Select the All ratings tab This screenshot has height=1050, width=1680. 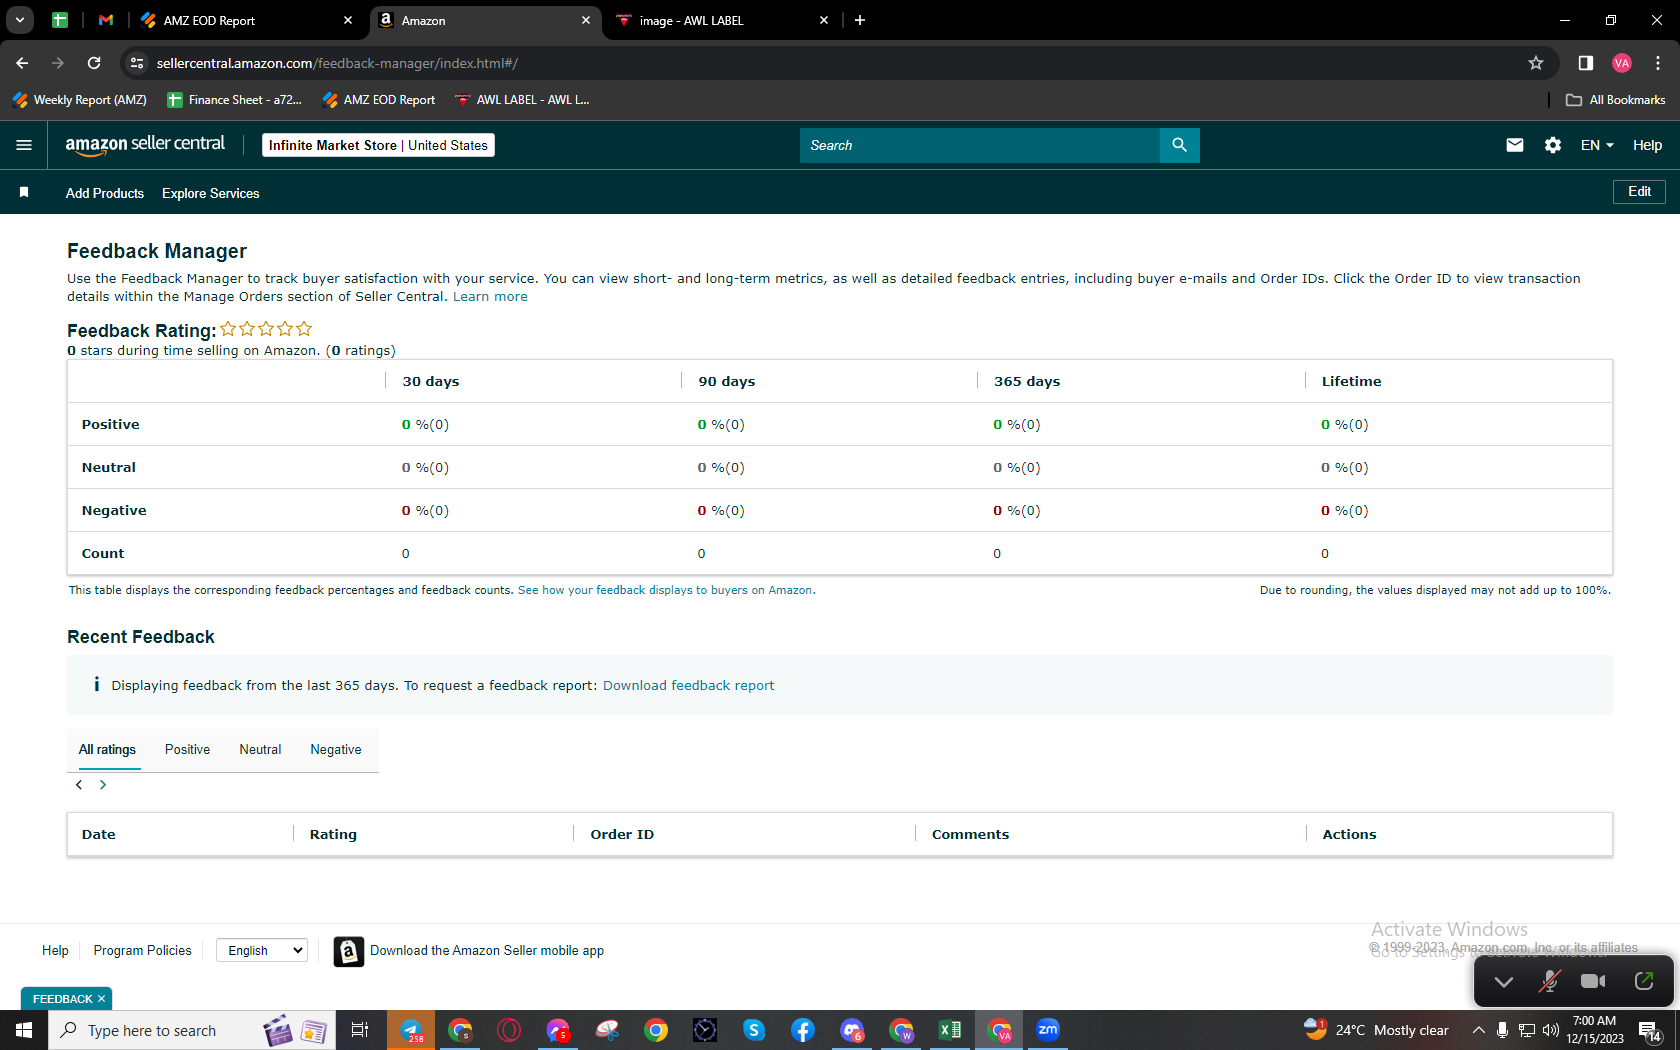tap(107, 750)
